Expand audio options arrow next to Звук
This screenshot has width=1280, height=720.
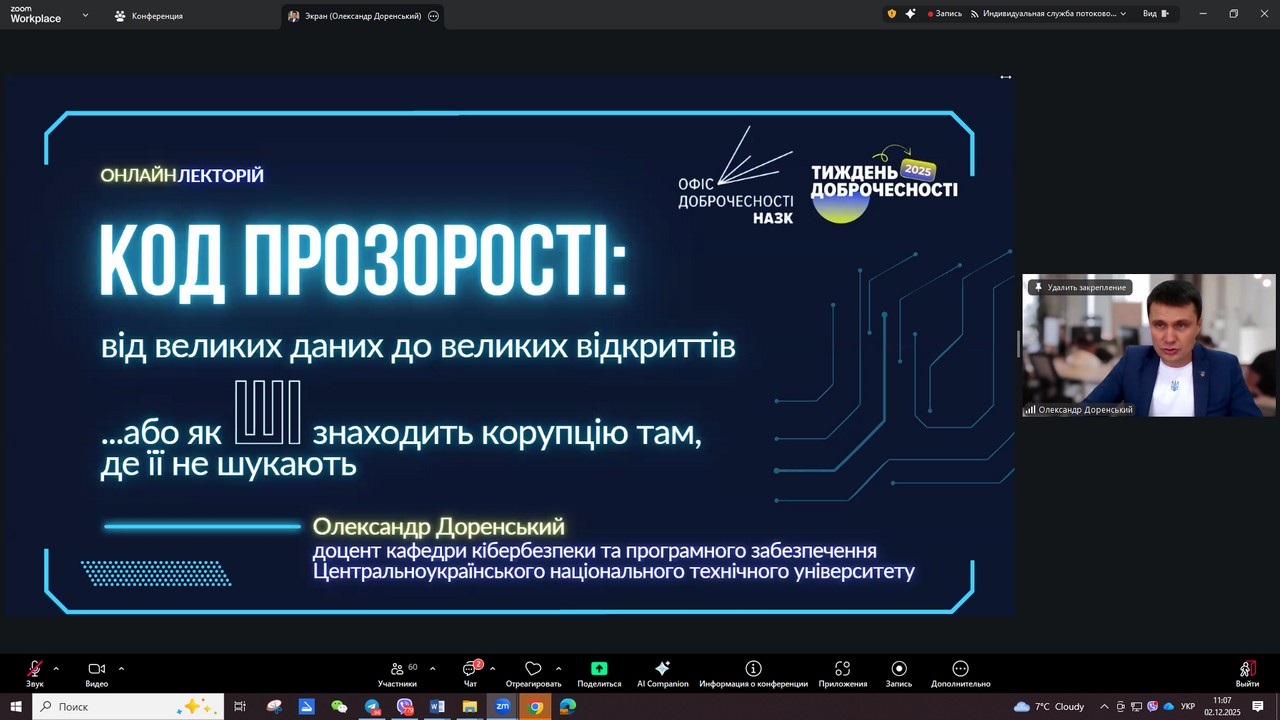click(x=56, y=669)
